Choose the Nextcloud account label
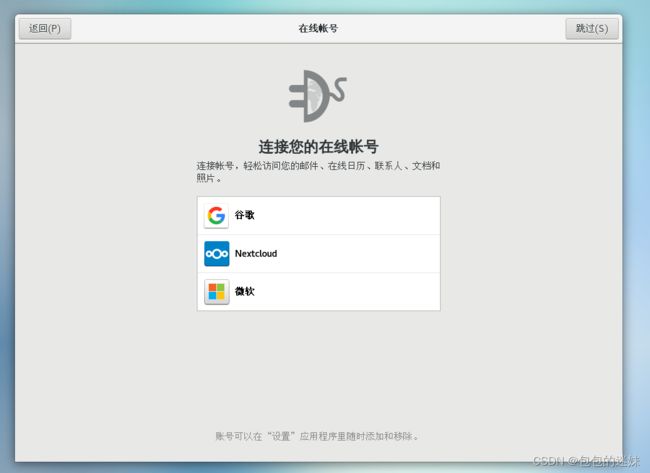The height and width of the screenshot is (473, 650). point(256,254)
